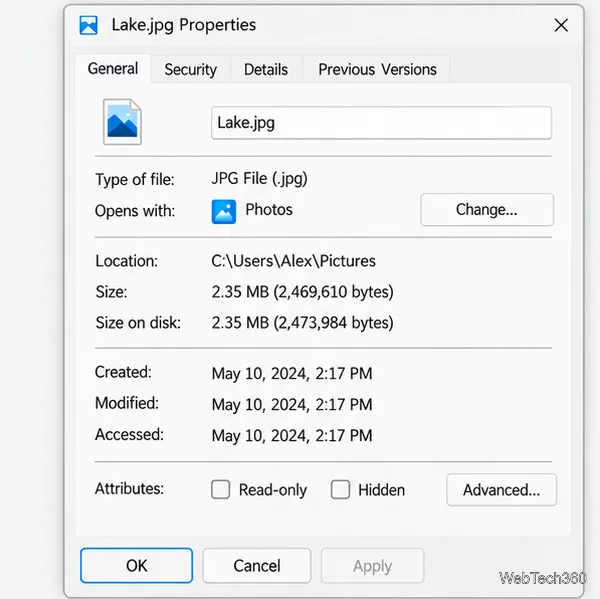
Task: Select the General tab
Action: pyautogui.click(x=113, y=69)
